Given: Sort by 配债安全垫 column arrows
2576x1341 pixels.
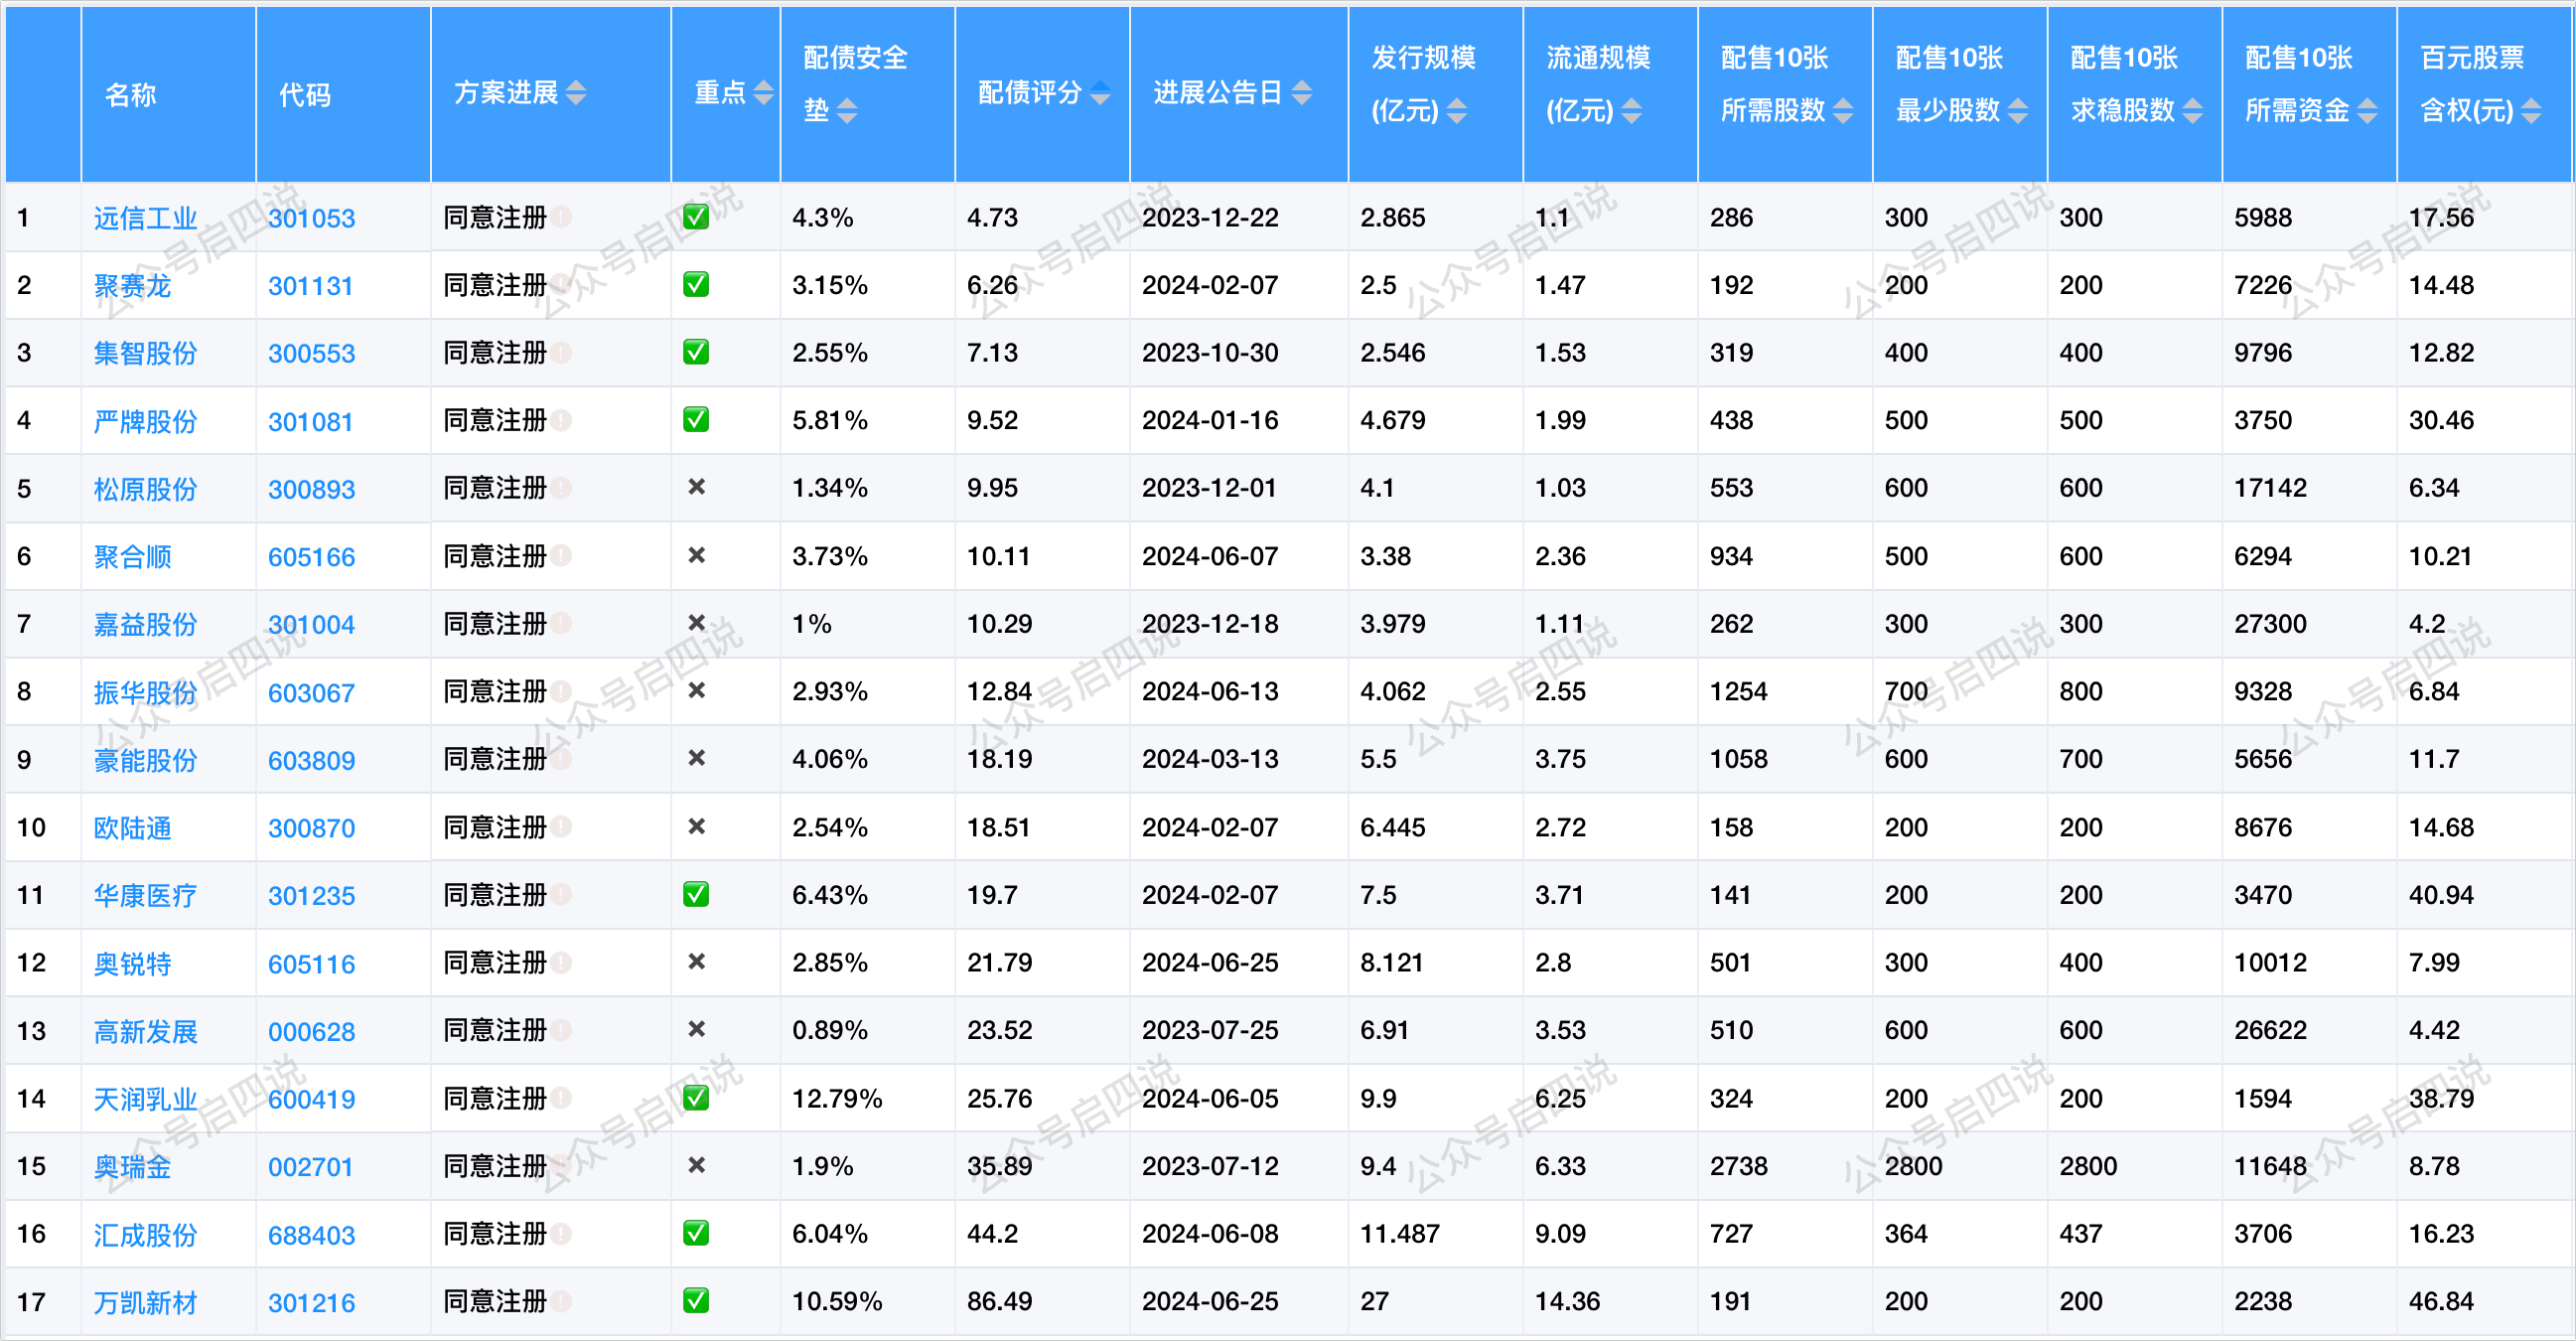Looking at the screenshot, I should point(847,111).
